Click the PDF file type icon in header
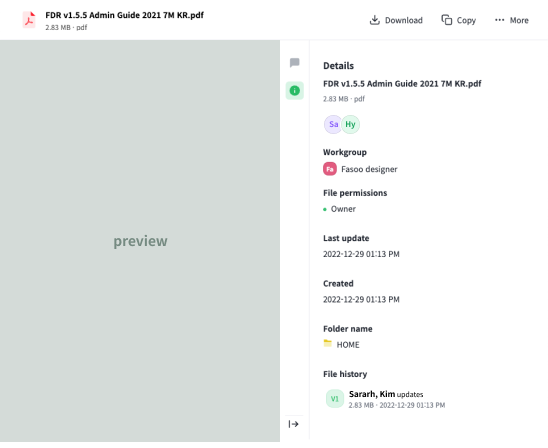Image resolution: width=548 pixels, height=448 pixels. (29, 20)
